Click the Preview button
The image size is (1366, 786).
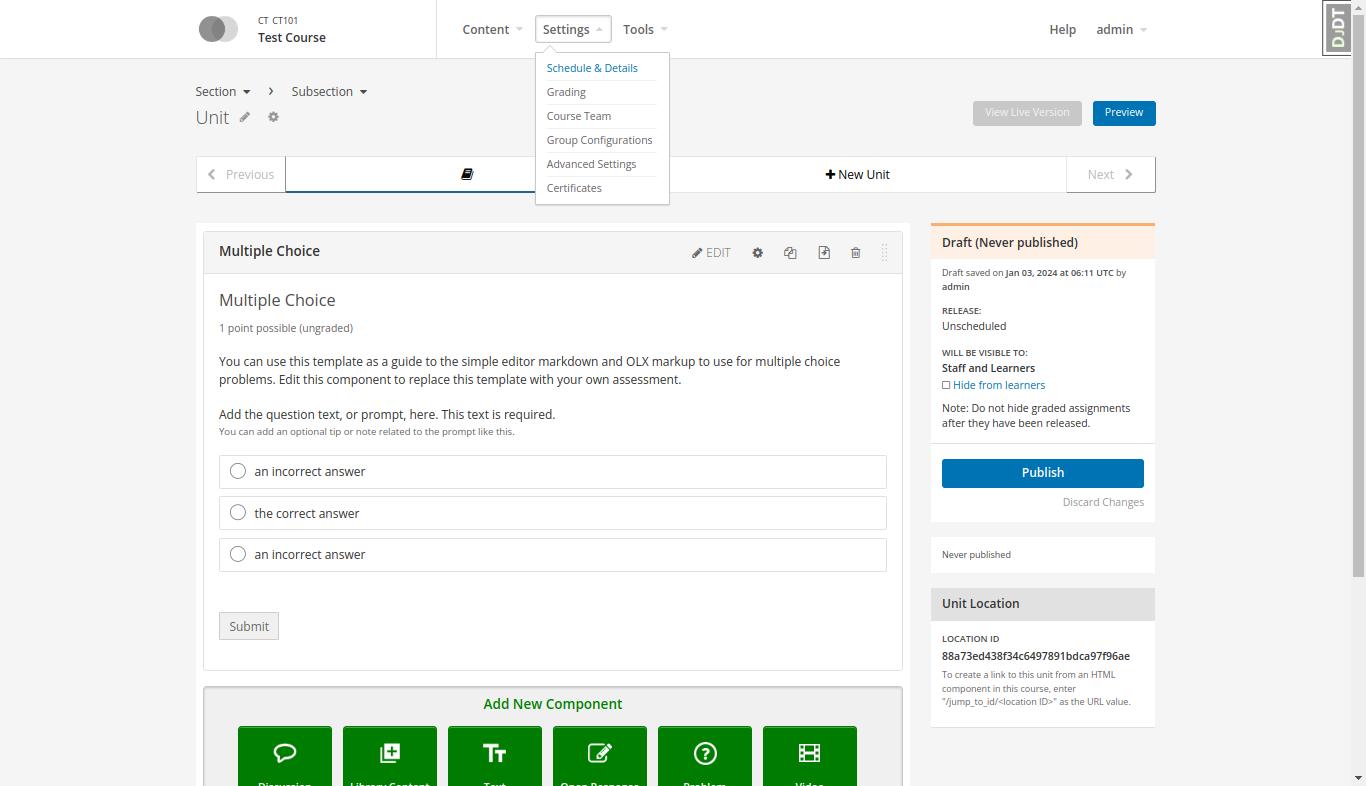tap(1124, 113)
